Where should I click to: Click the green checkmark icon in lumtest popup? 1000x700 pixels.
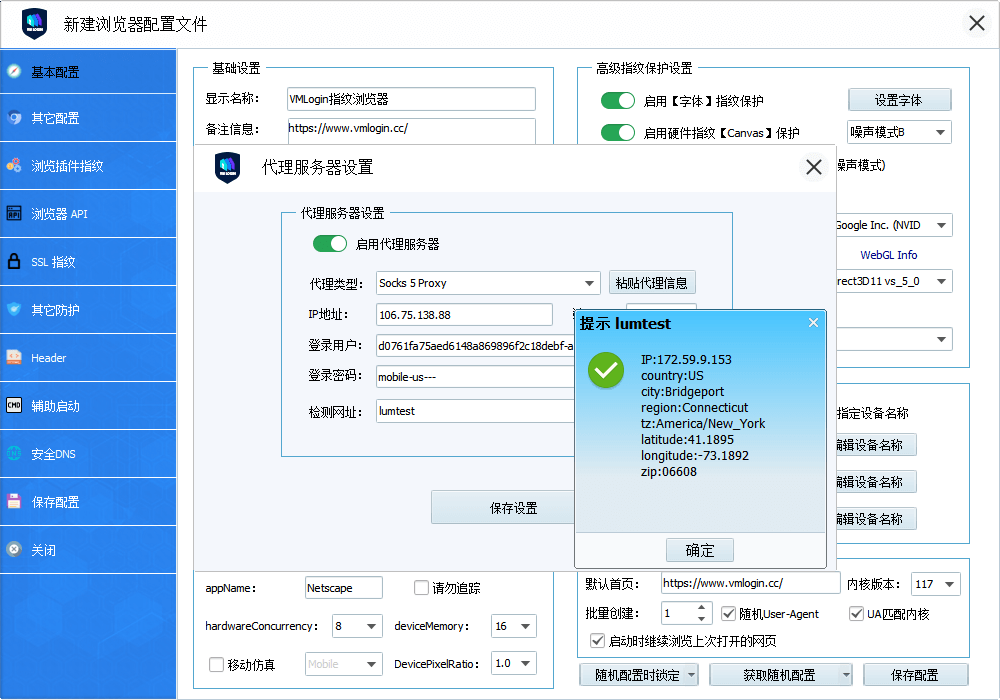(606, 370)
